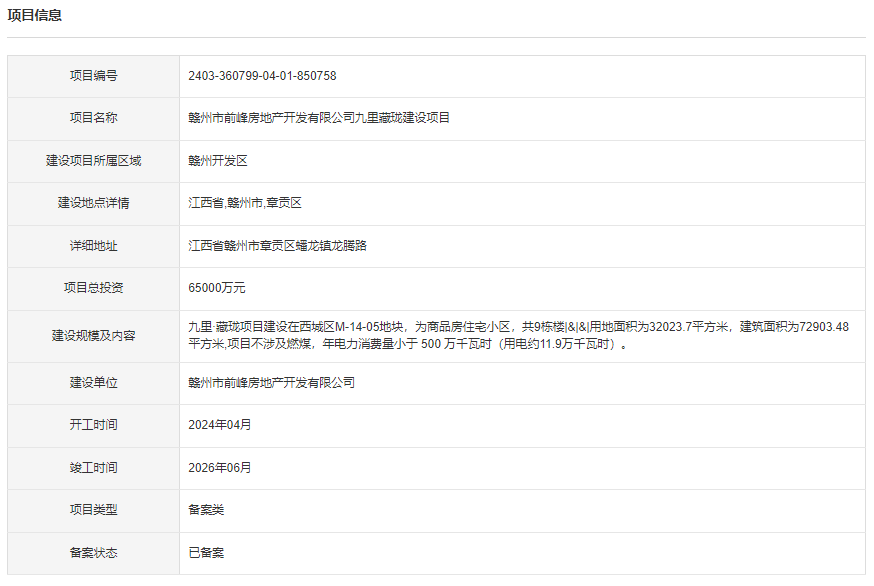Select the description starting 九里·藏珑项目建设在西城区
Screen dimensions: 874x586
pyautogui.click(x=518, y=336)
